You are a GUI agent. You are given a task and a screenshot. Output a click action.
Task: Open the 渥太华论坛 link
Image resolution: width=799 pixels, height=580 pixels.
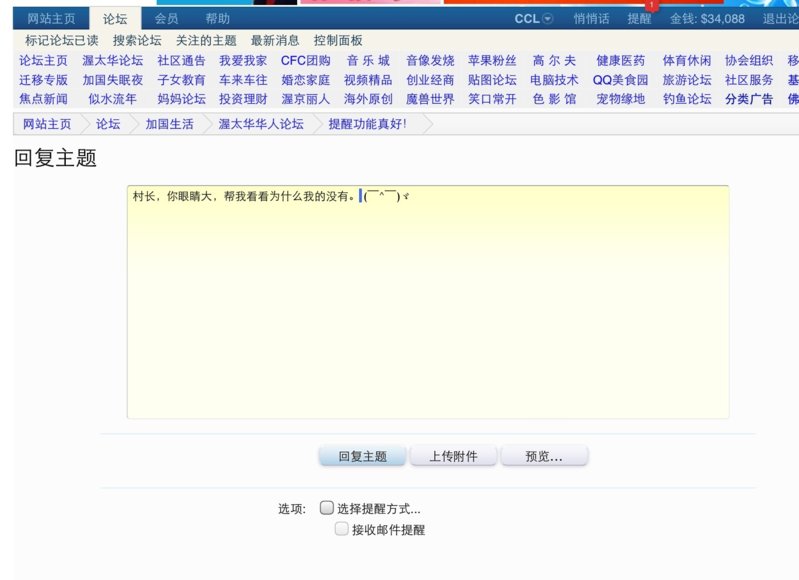pos(113,61)
